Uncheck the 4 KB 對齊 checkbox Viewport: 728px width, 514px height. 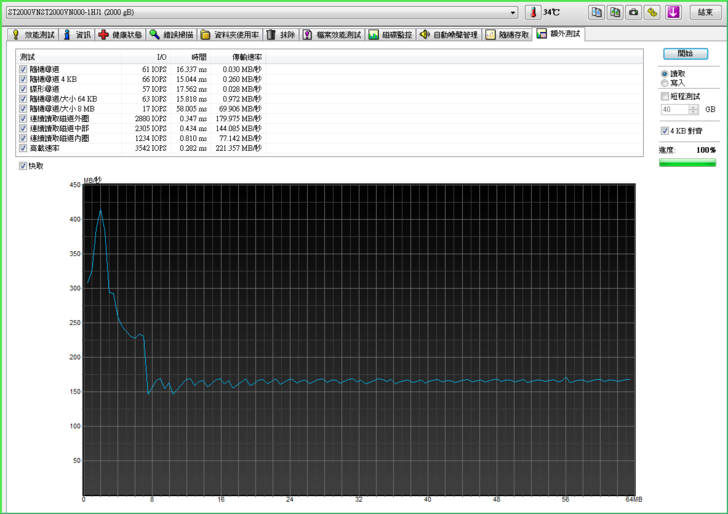(x=665, y=131)
